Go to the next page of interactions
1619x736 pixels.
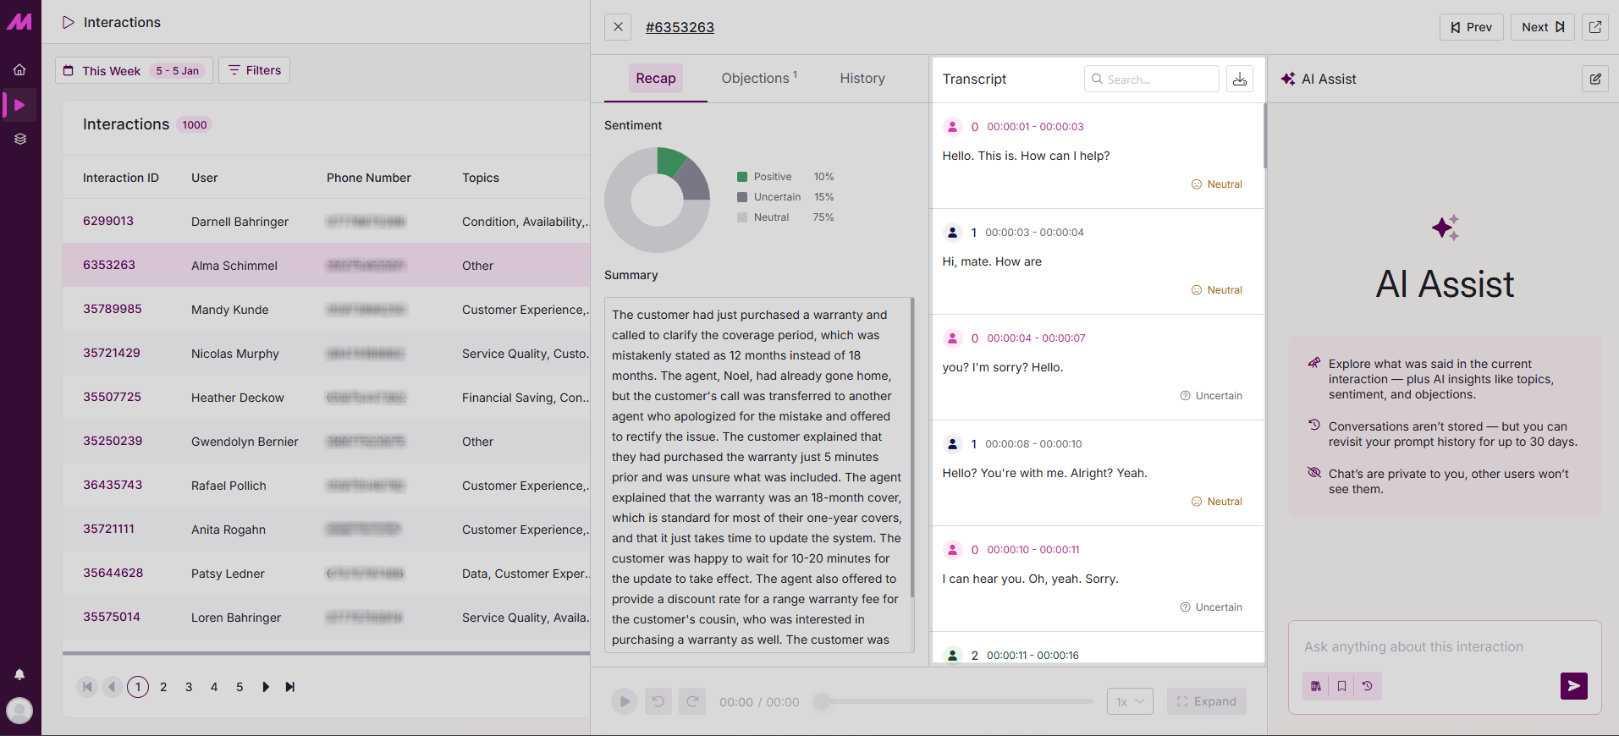(265, 687)
